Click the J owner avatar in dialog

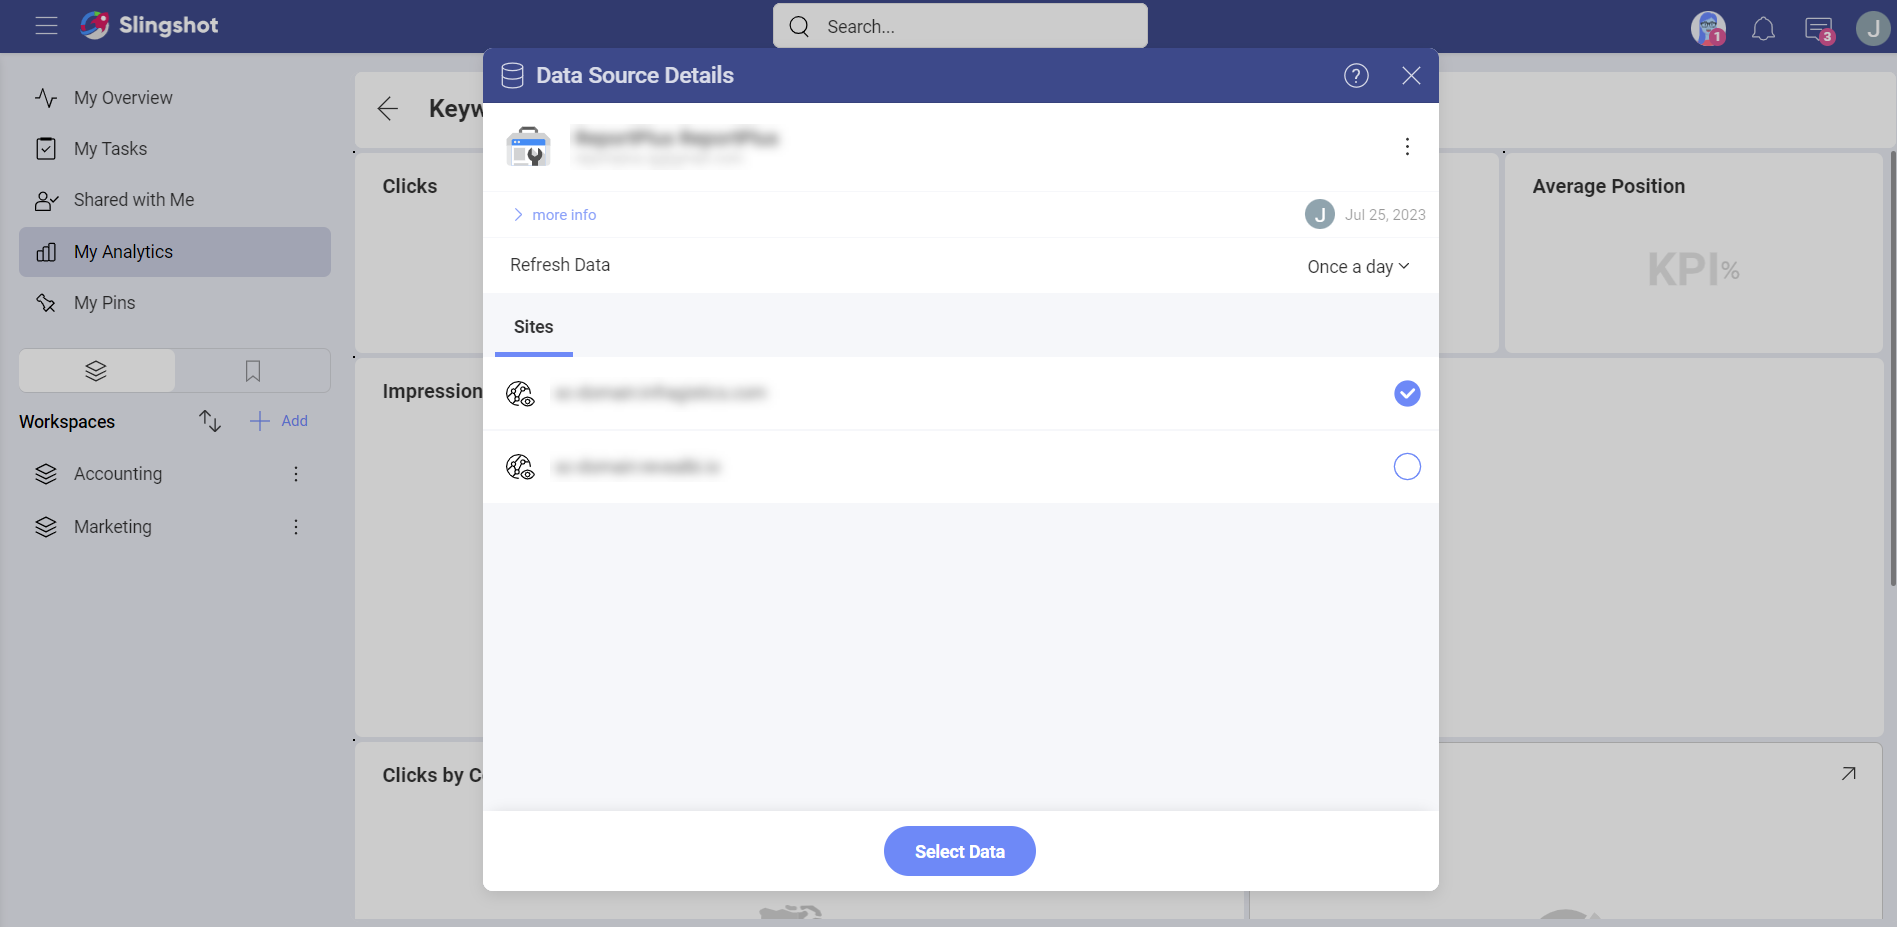(1320, 214)
